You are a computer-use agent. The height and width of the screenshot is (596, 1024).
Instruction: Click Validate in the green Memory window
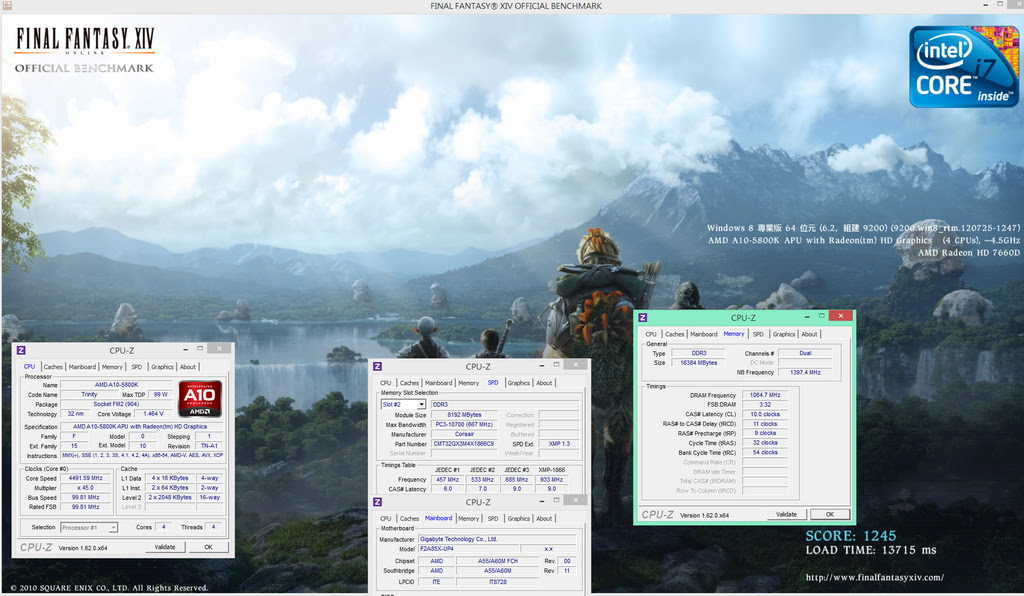point(786,514)
